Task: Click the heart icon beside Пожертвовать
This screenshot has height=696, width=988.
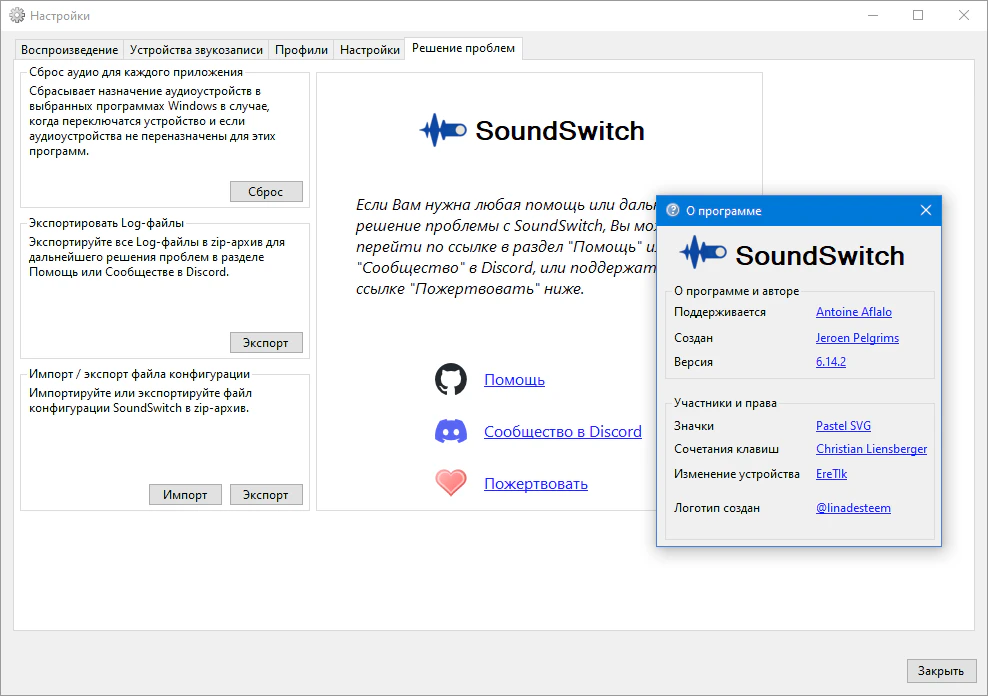Action: point(451,483)
